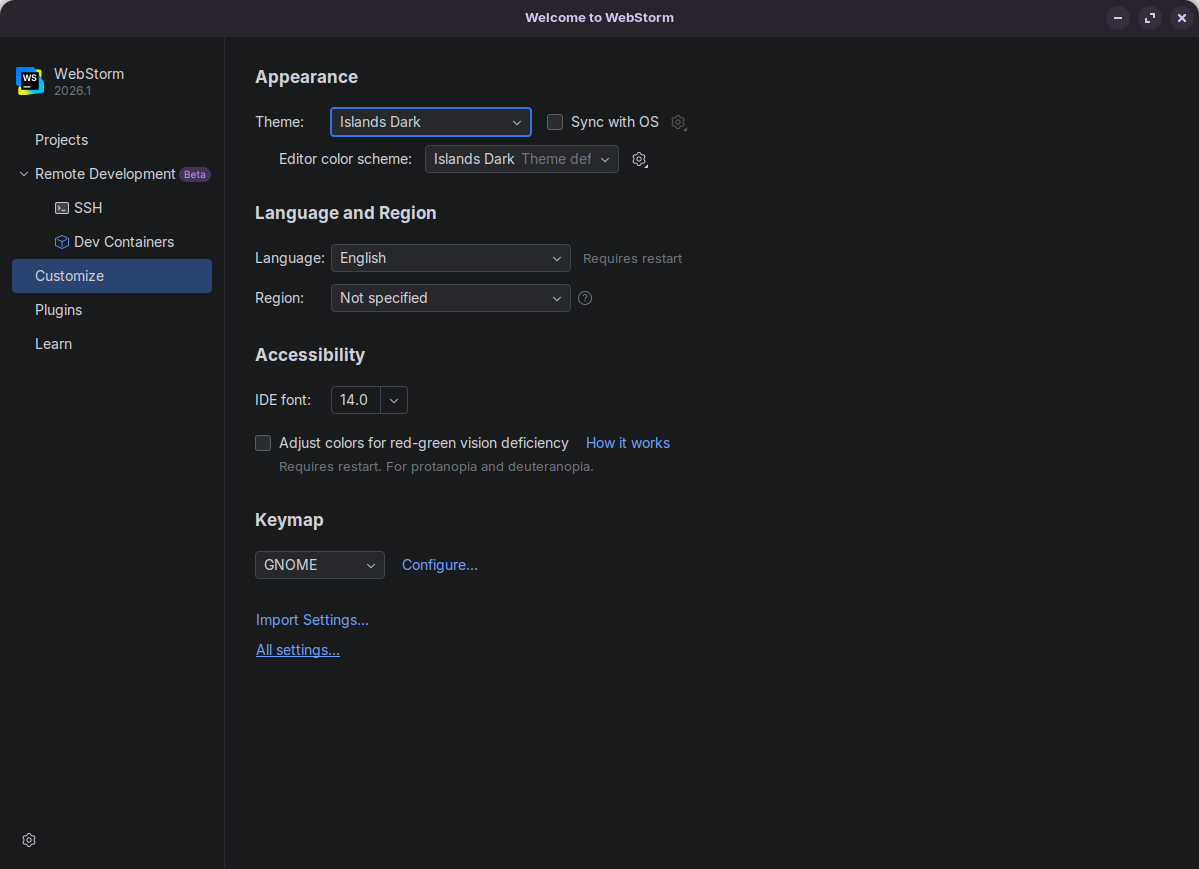Check adjust colors for red-green vision deficiency

coord(262,442)
